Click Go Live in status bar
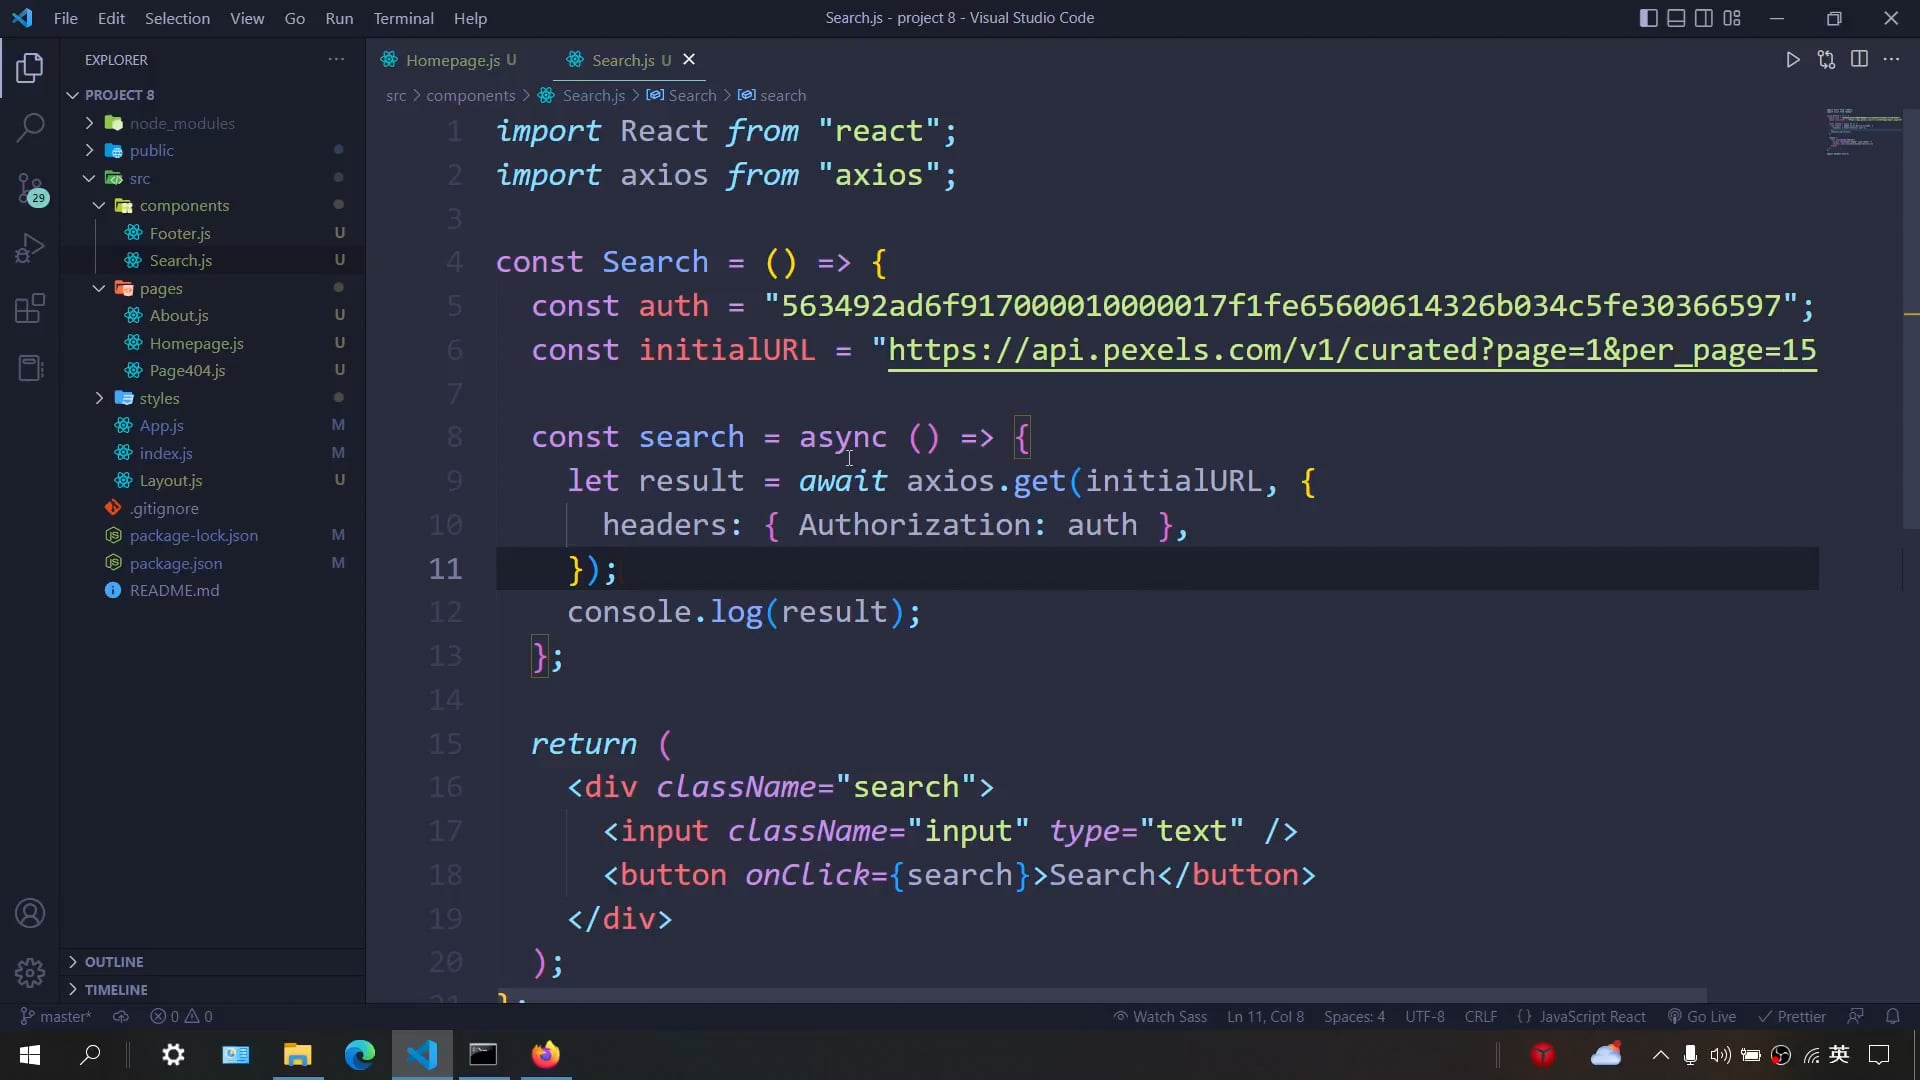 (x=1702, y=1017)
